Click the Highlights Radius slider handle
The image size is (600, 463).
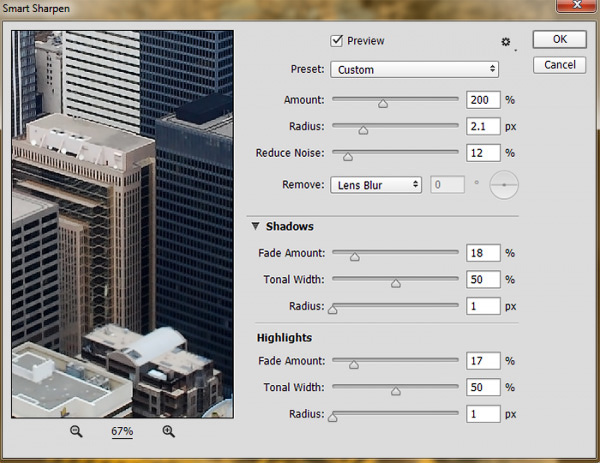333,418
